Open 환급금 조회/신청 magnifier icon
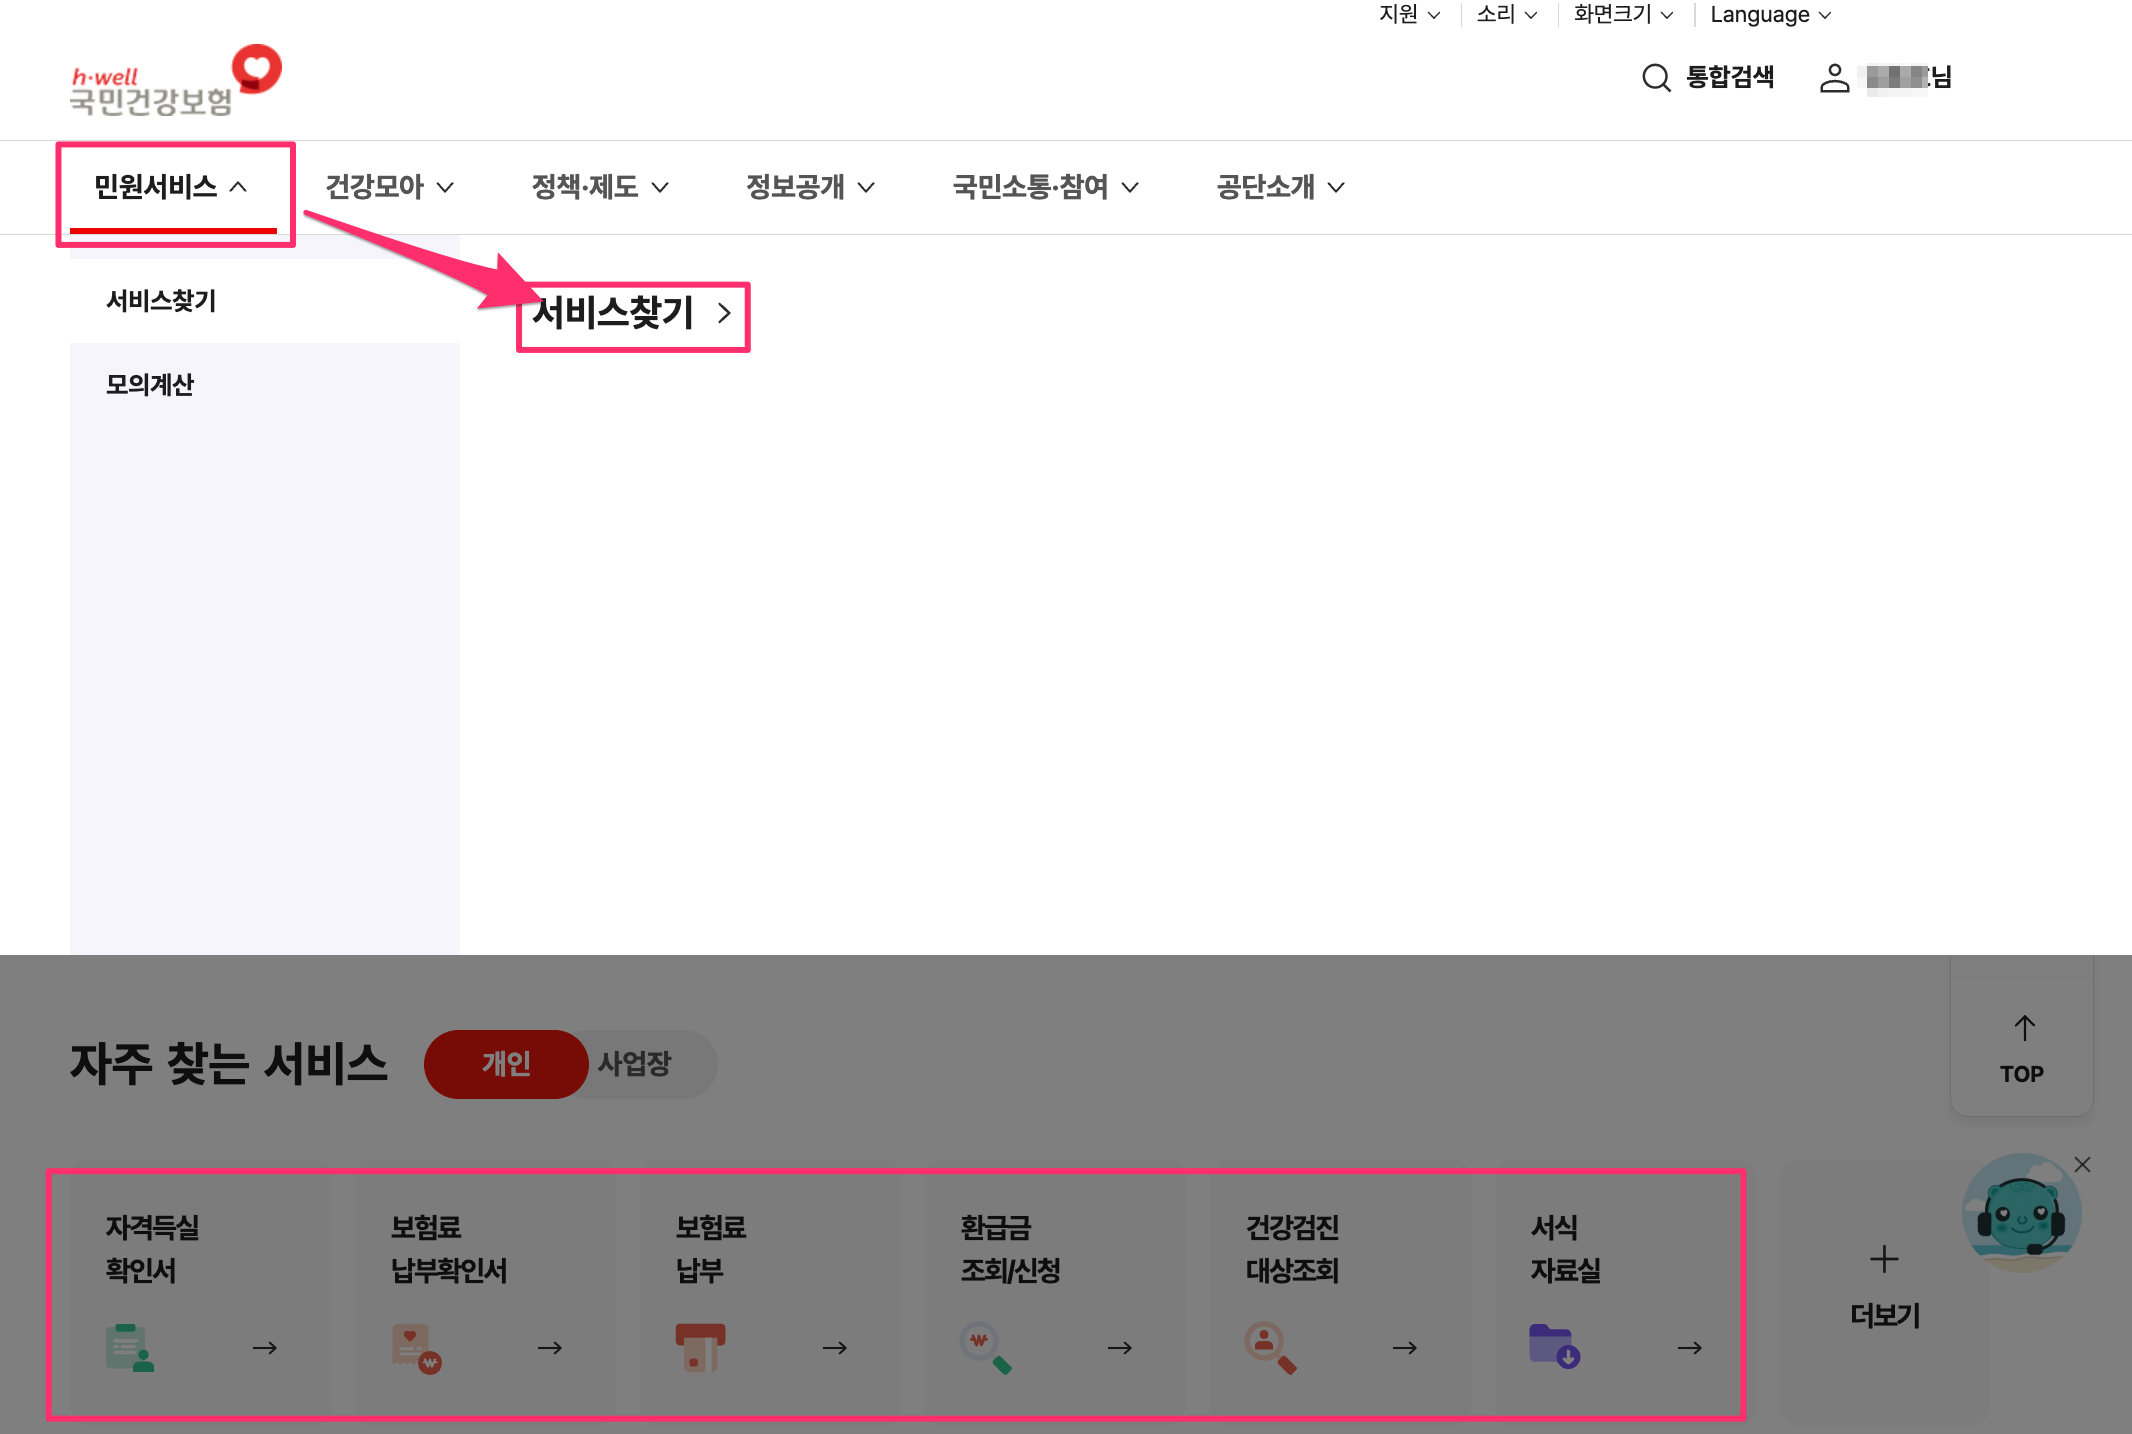 pos(985,1347)
